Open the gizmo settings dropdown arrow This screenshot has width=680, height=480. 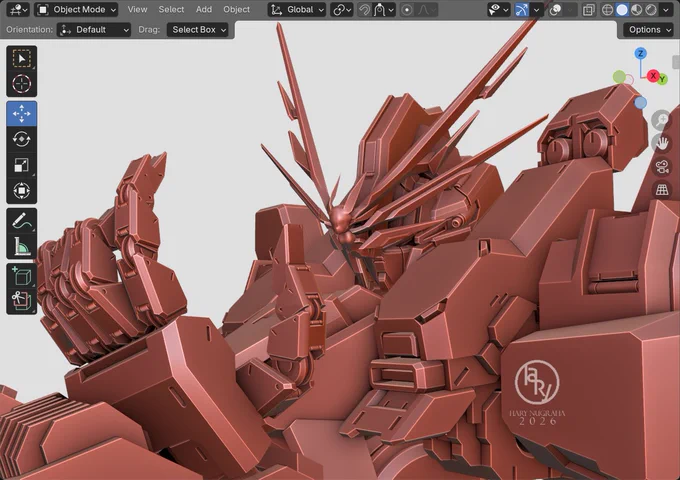coord(537,10)
